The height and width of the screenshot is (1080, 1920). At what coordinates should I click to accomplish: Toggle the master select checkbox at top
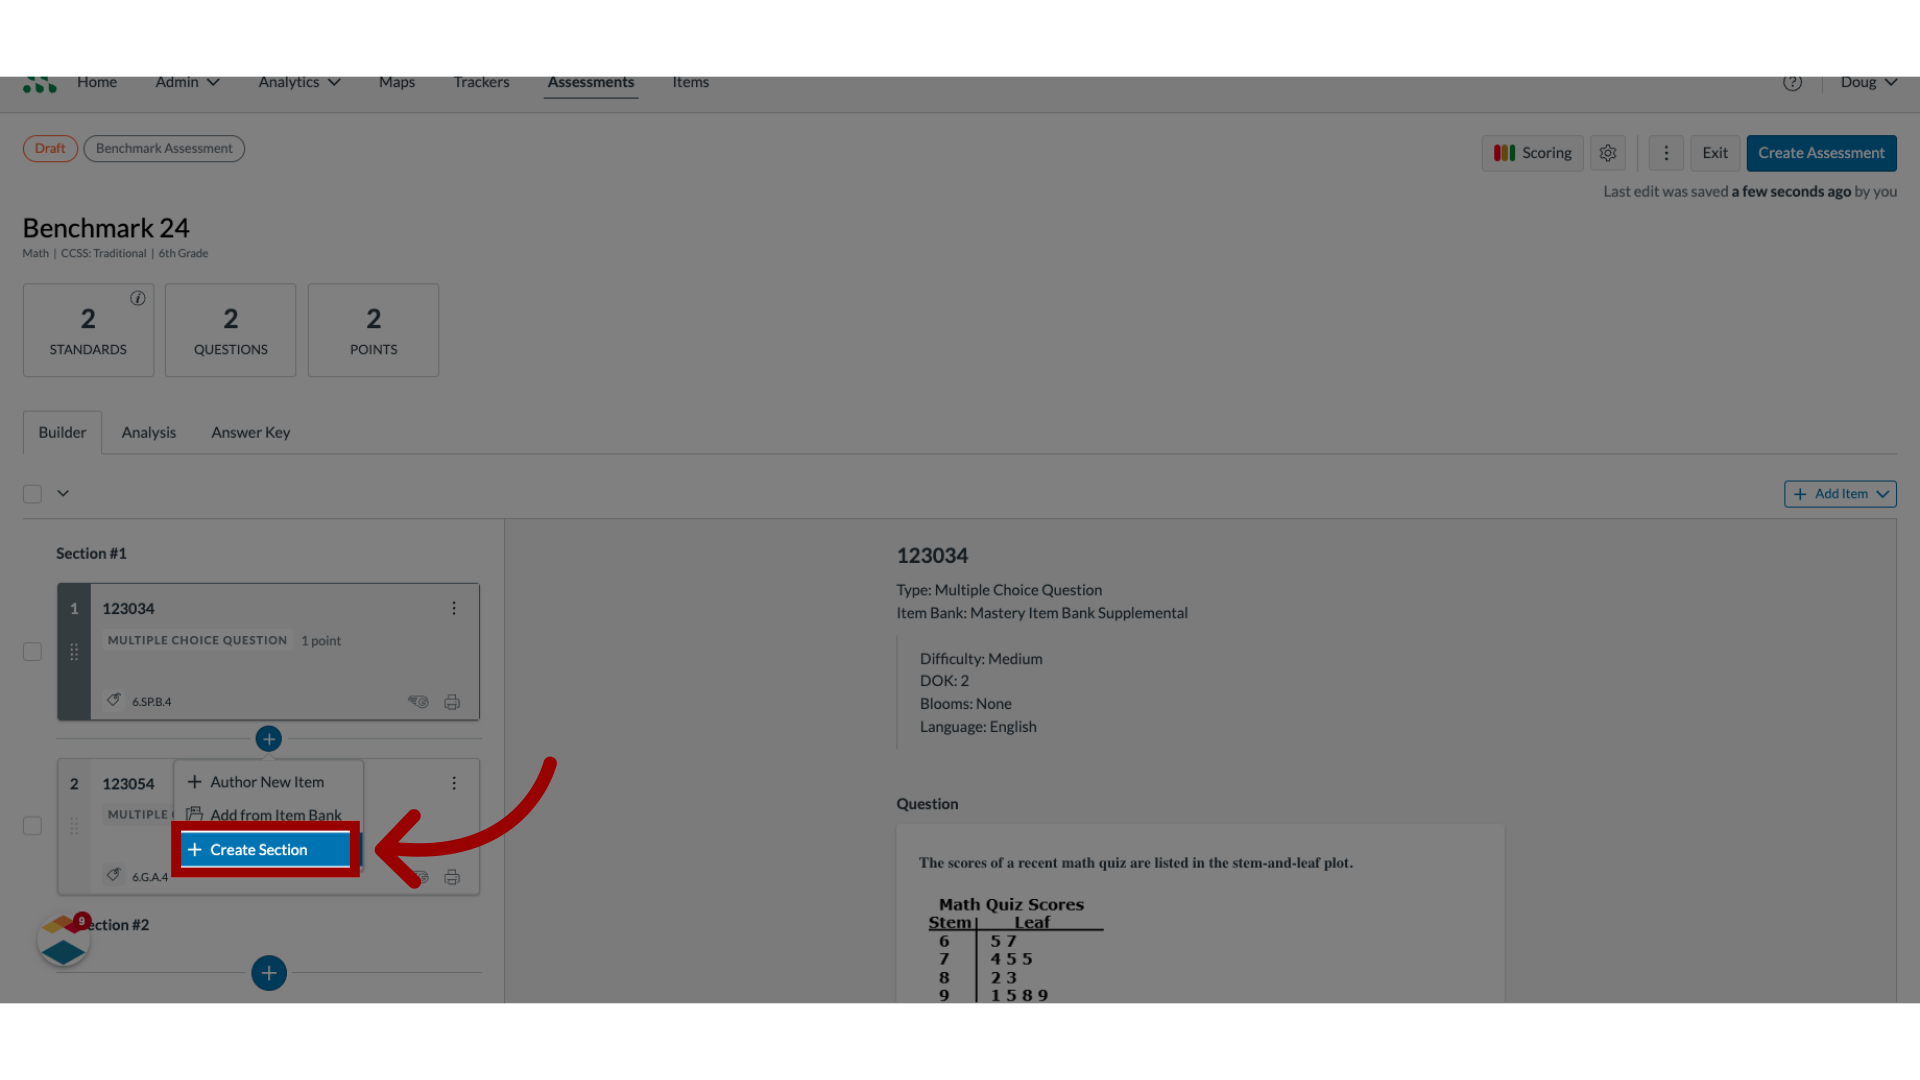33,493
